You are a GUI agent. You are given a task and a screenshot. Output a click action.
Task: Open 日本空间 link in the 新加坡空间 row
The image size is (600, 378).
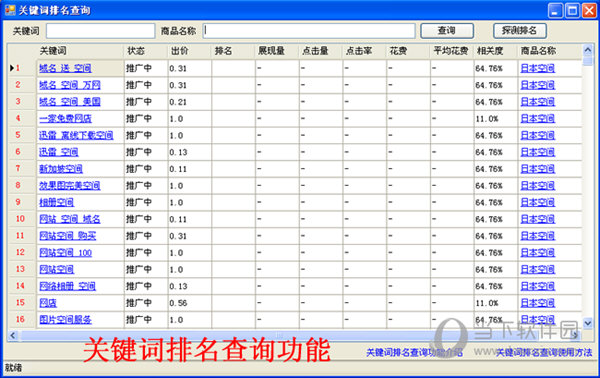pos(538,169)
